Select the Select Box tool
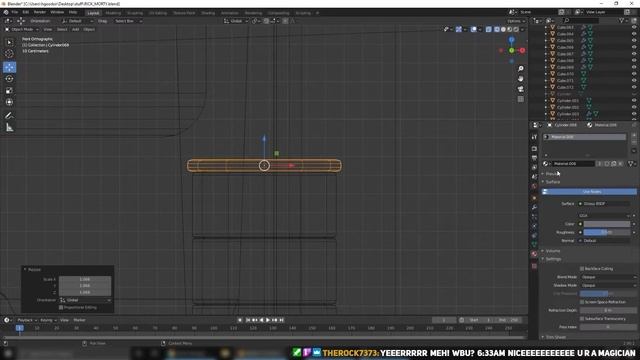The width and height of the screenshot is (640, 360). click(9, 42)
